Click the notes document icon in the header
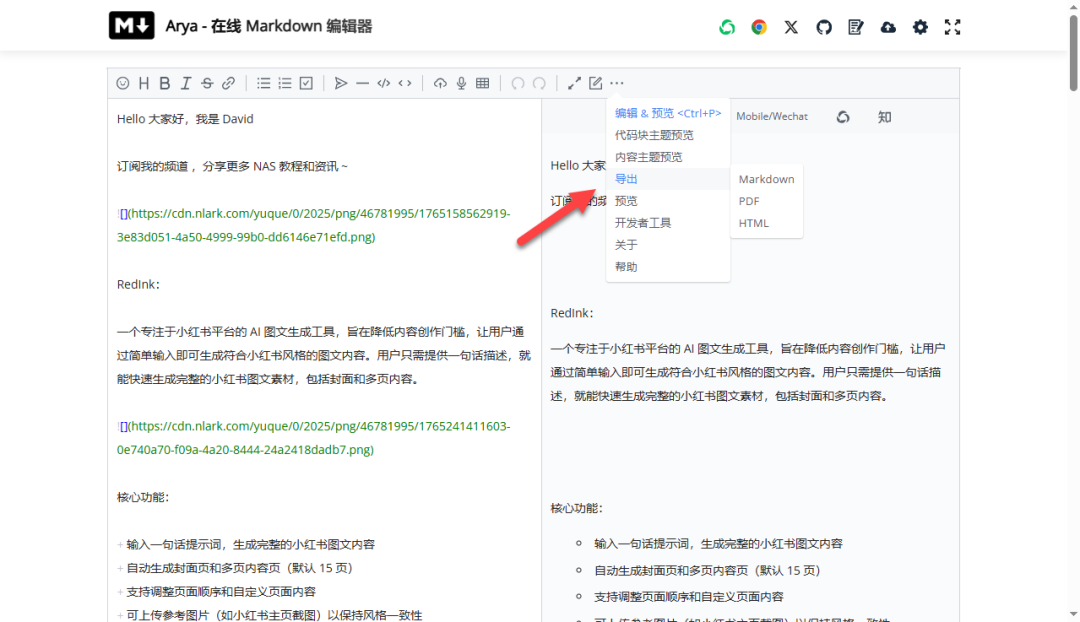This screenshot has height=622, width=1080. point(855,27)
